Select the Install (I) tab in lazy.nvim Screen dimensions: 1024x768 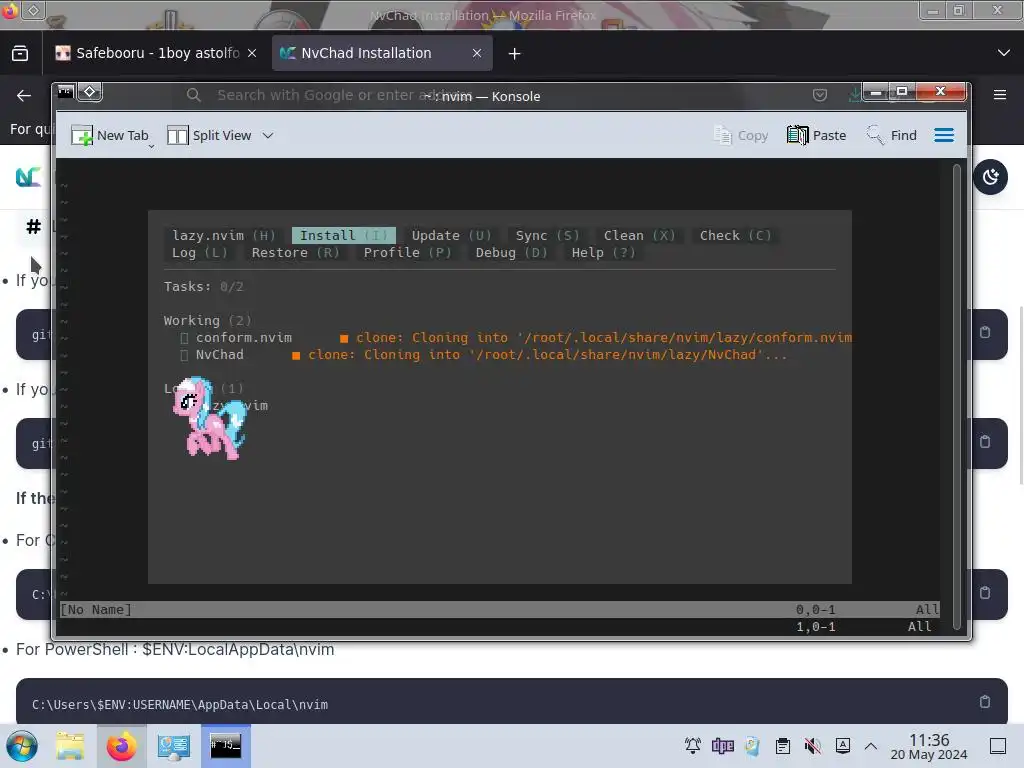point(344,235)
